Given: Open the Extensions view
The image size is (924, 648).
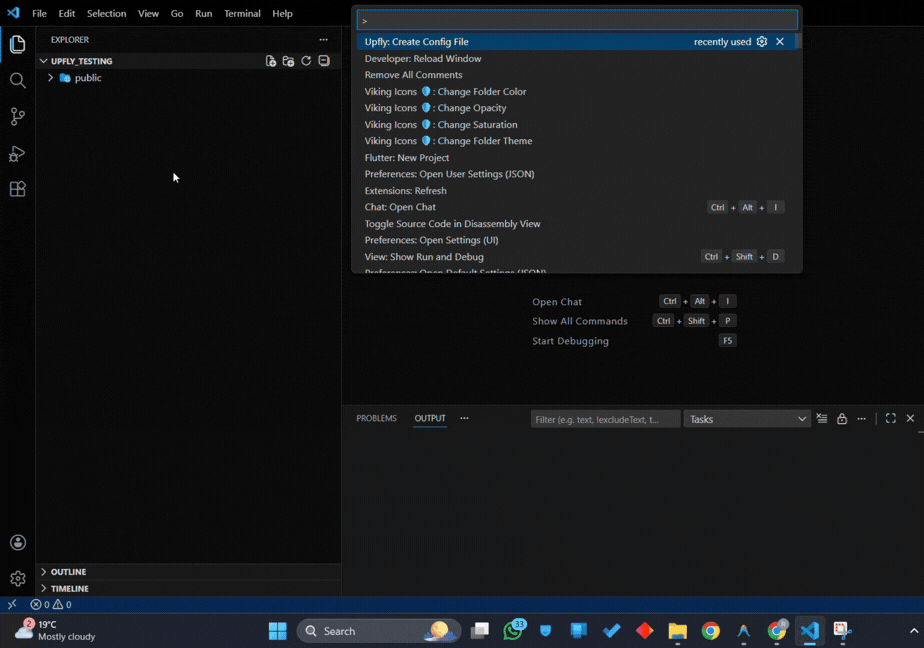Looking at the screenshot, I should point(17,189).
